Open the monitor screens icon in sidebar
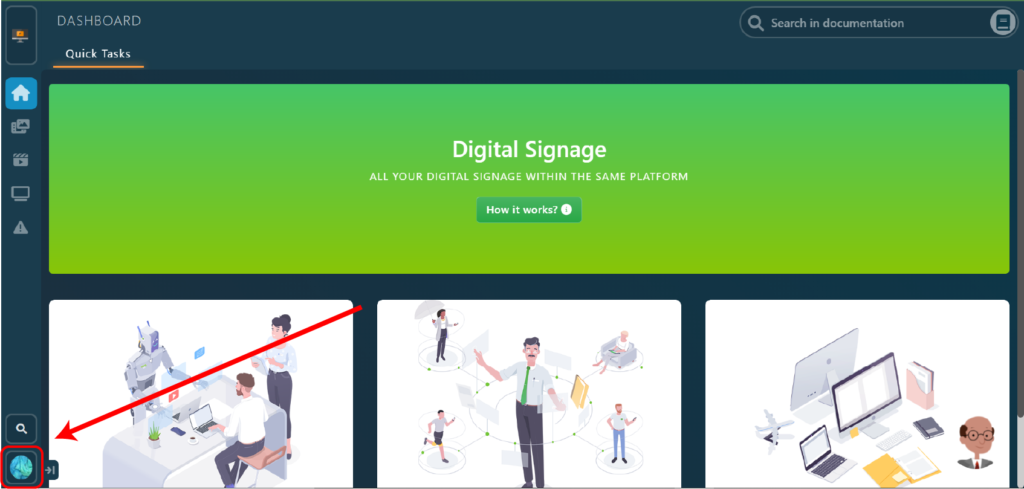Viewport: 1024px width, 489px height. point(21,193)
